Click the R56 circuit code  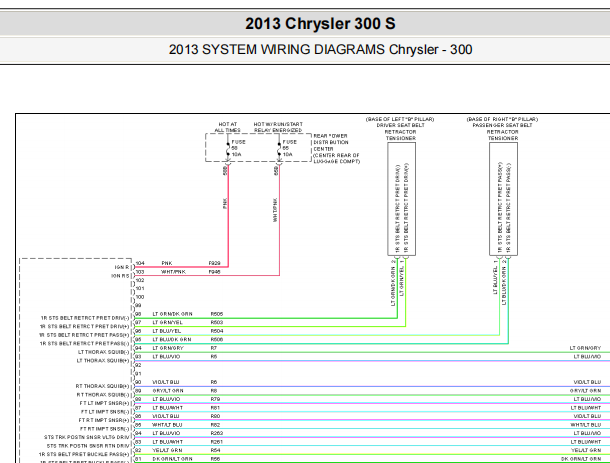pos(216,459)
